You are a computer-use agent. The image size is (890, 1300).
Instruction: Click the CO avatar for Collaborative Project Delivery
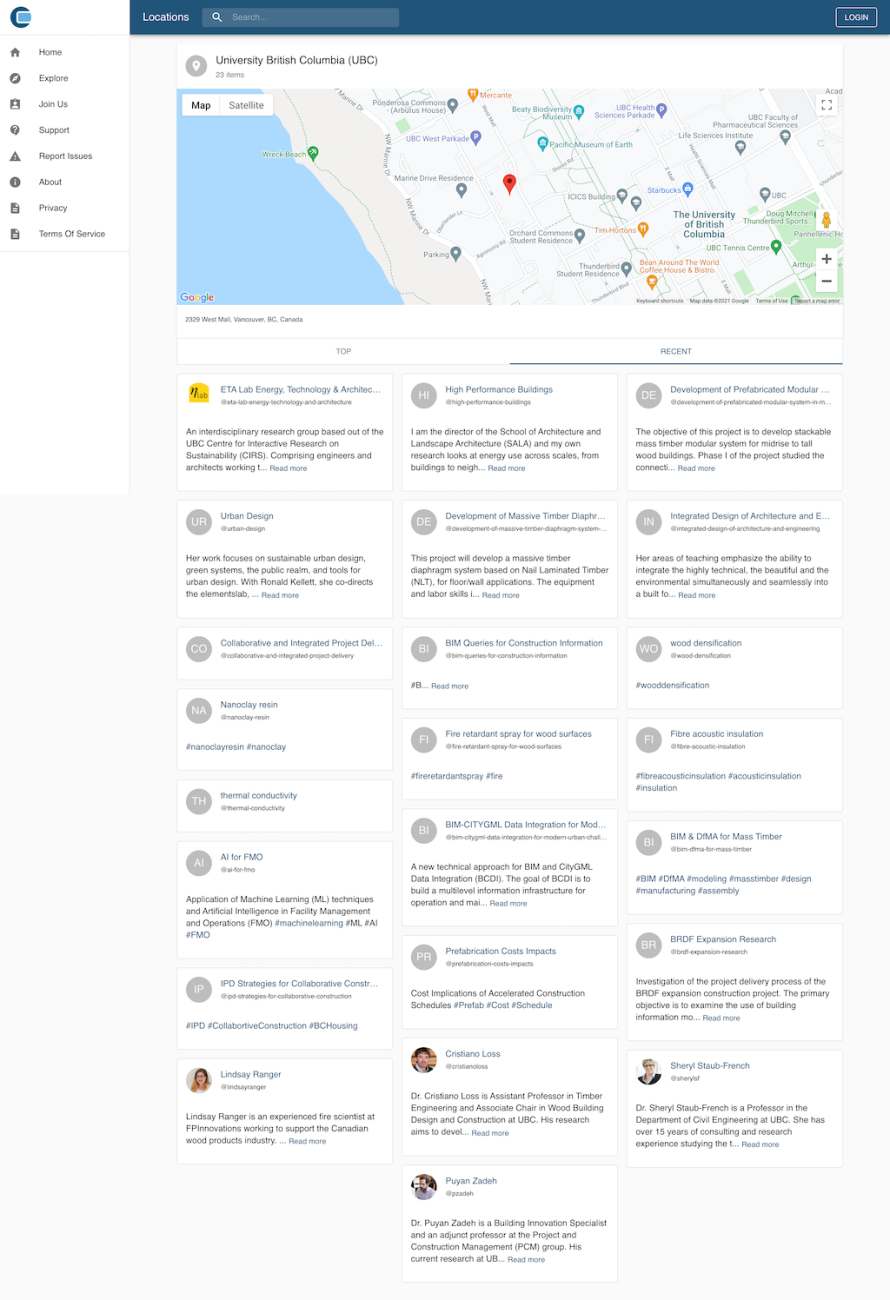[199, 649]
